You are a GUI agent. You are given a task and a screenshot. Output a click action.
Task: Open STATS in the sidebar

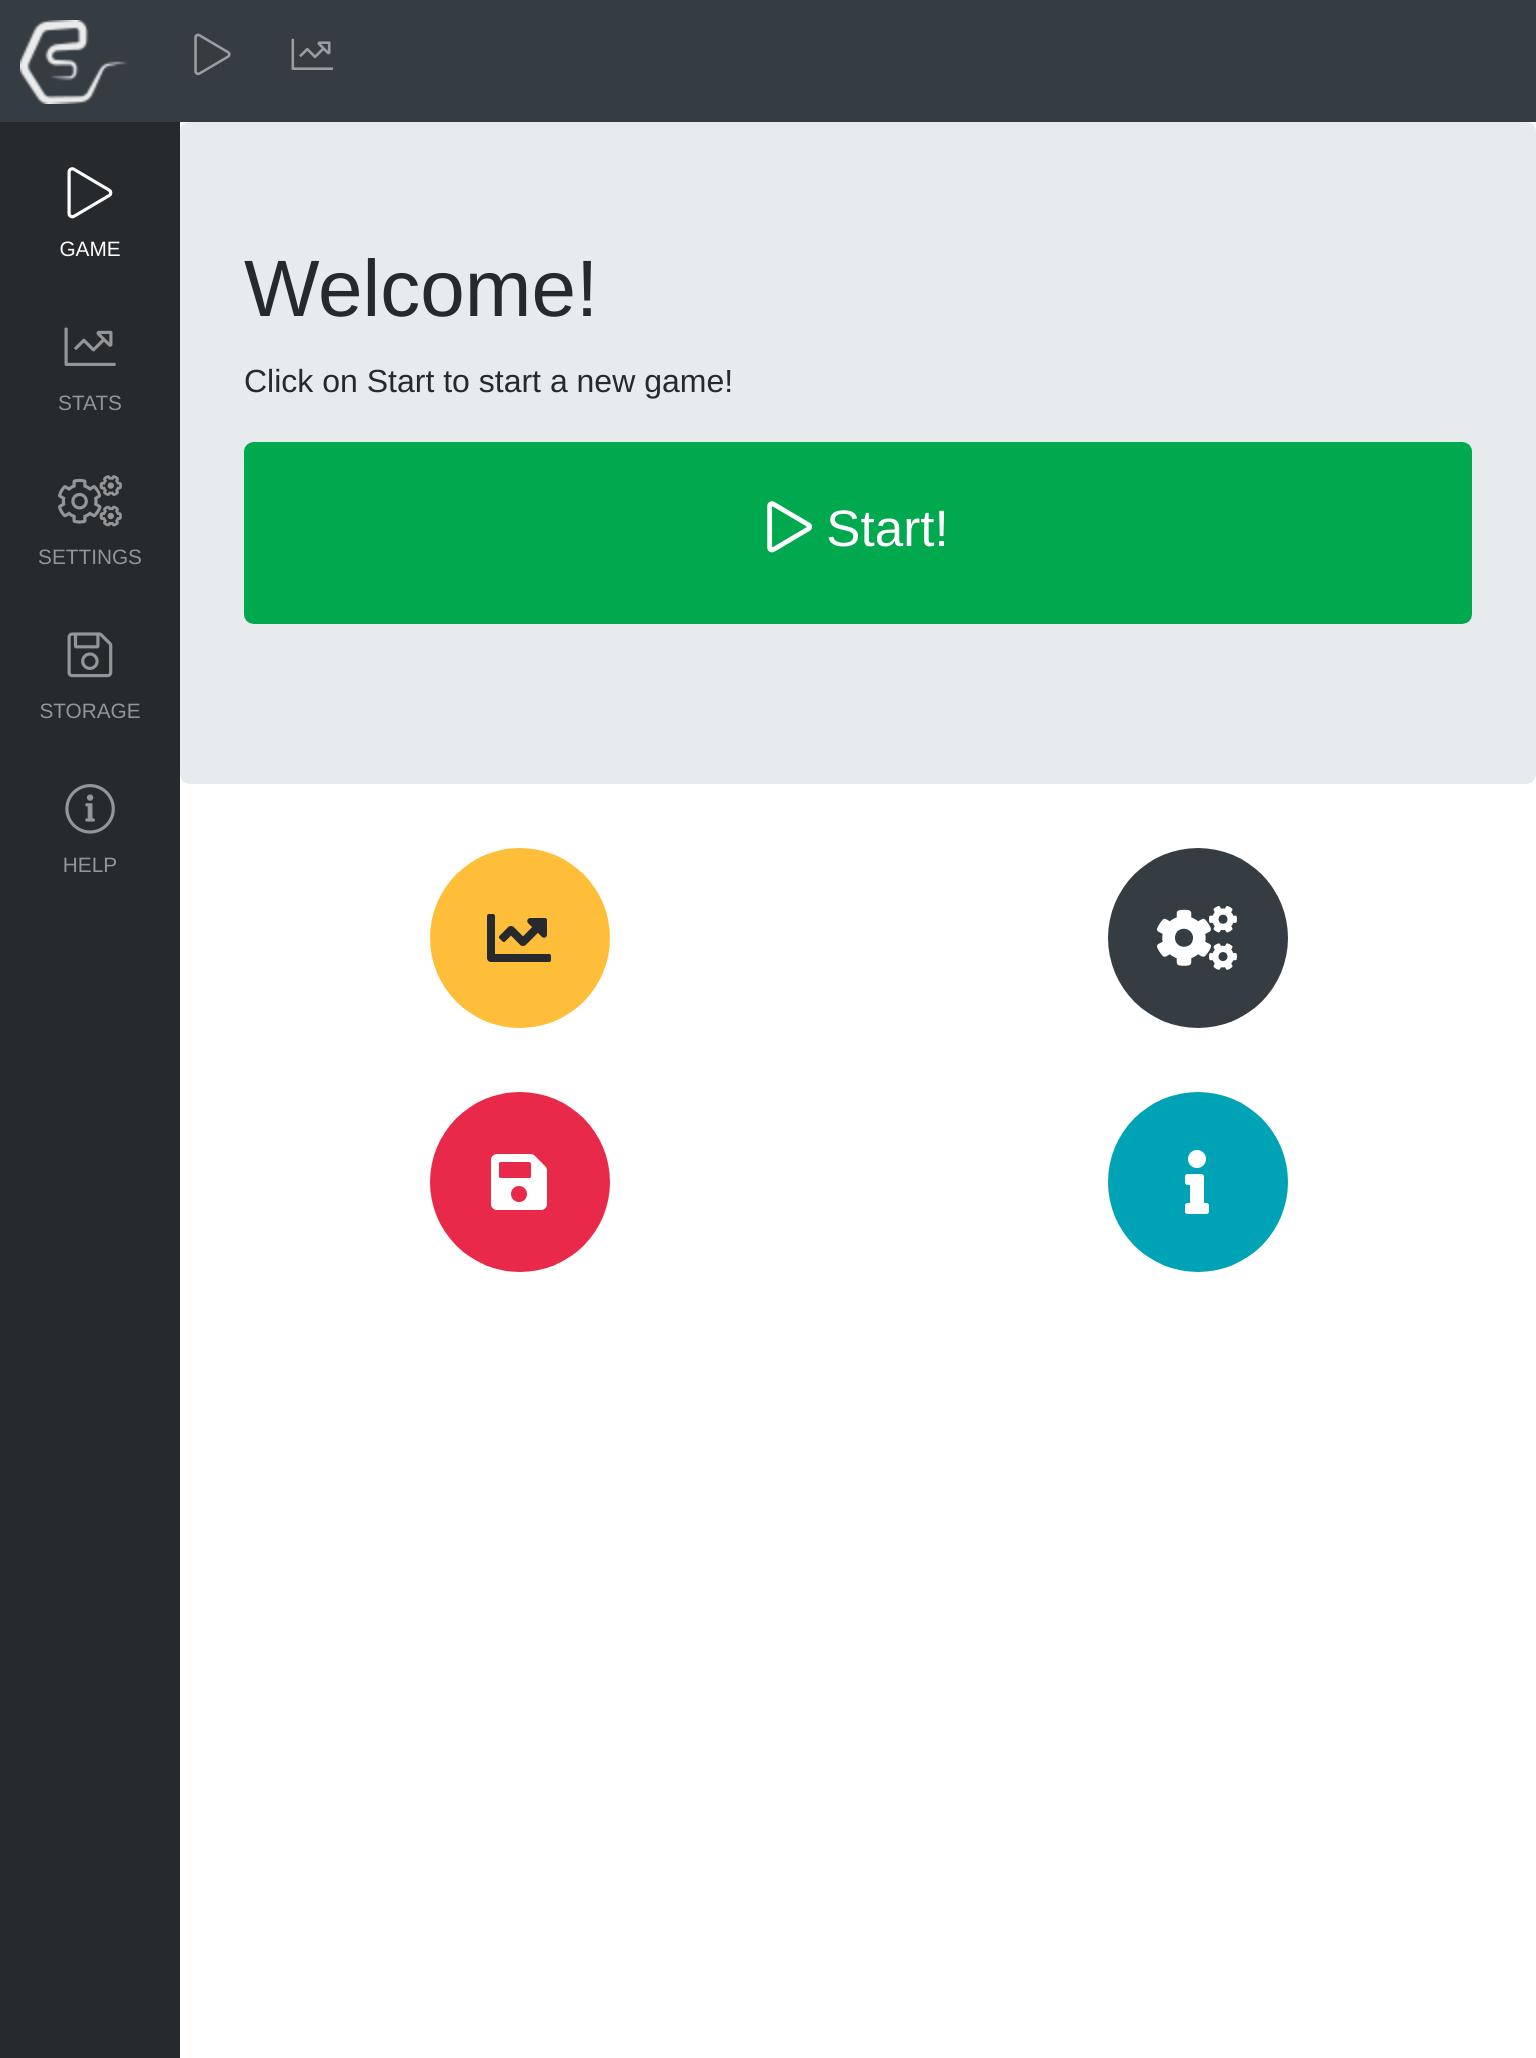coord(90,367)
